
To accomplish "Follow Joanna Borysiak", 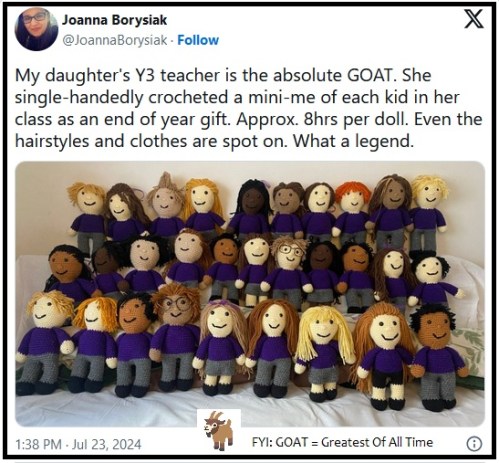I will click(x=198, y=40).
